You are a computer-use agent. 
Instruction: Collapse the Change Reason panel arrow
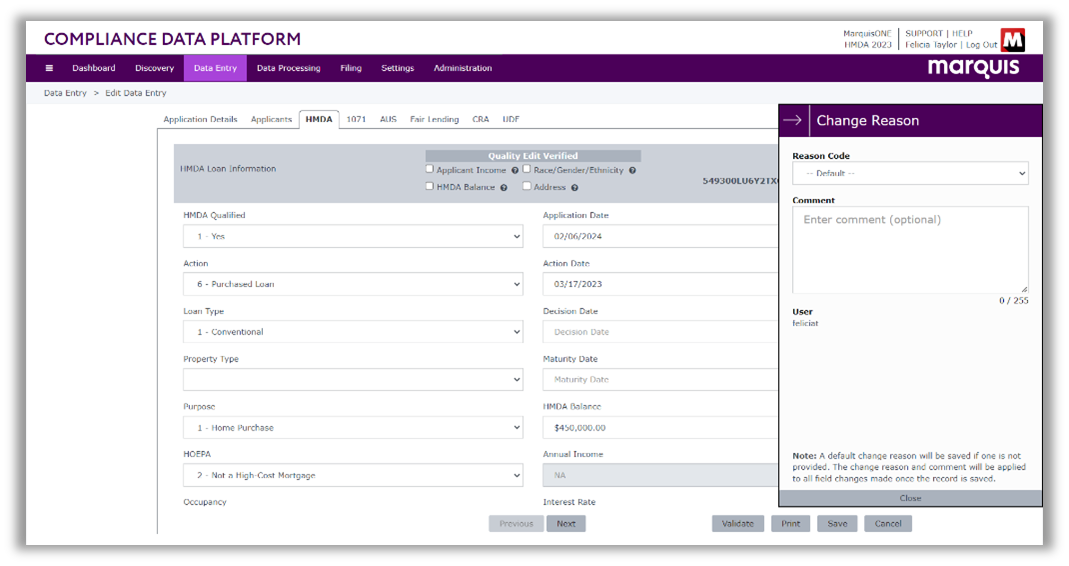[x=793, y=120]
